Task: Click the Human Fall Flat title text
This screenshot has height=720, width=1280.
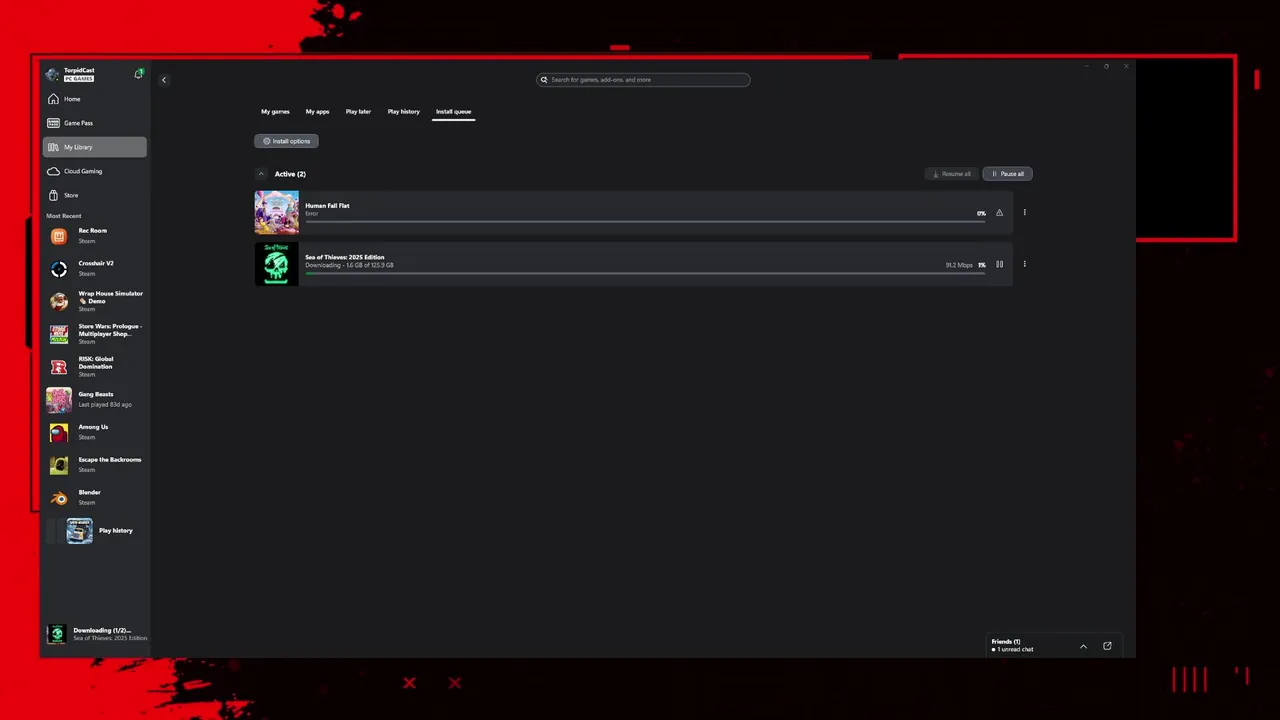Action: pos(327,206)
